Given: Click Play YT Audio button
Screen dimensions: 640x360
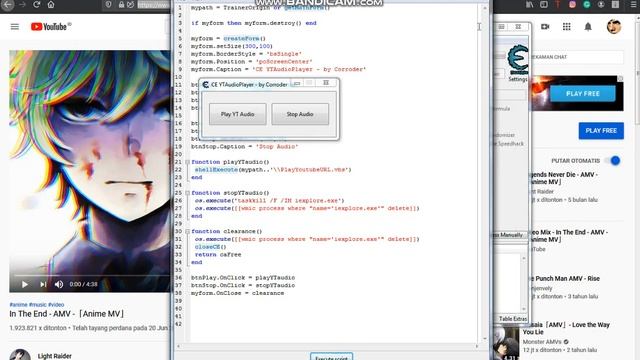Looking at the screenshot, I should 238,114.
